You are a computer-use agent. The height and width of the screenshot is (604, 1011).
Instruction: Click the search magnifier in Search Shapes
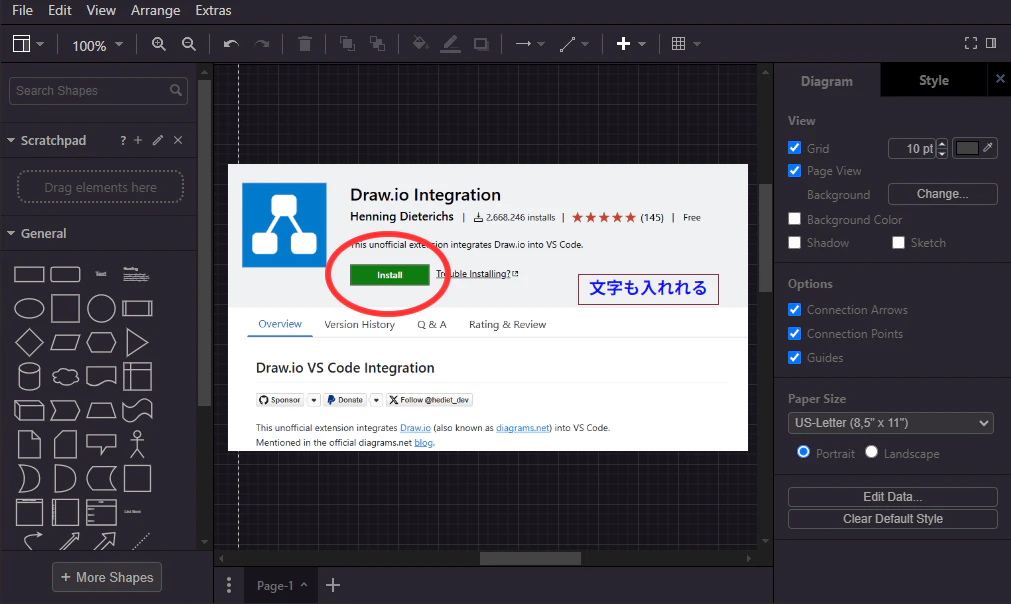pos(176,90)
